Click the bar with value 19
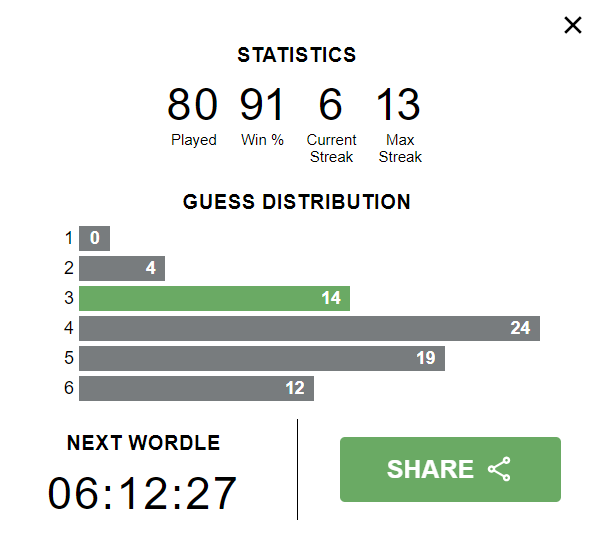Screen dimensions: 602x548 (262, 358)
